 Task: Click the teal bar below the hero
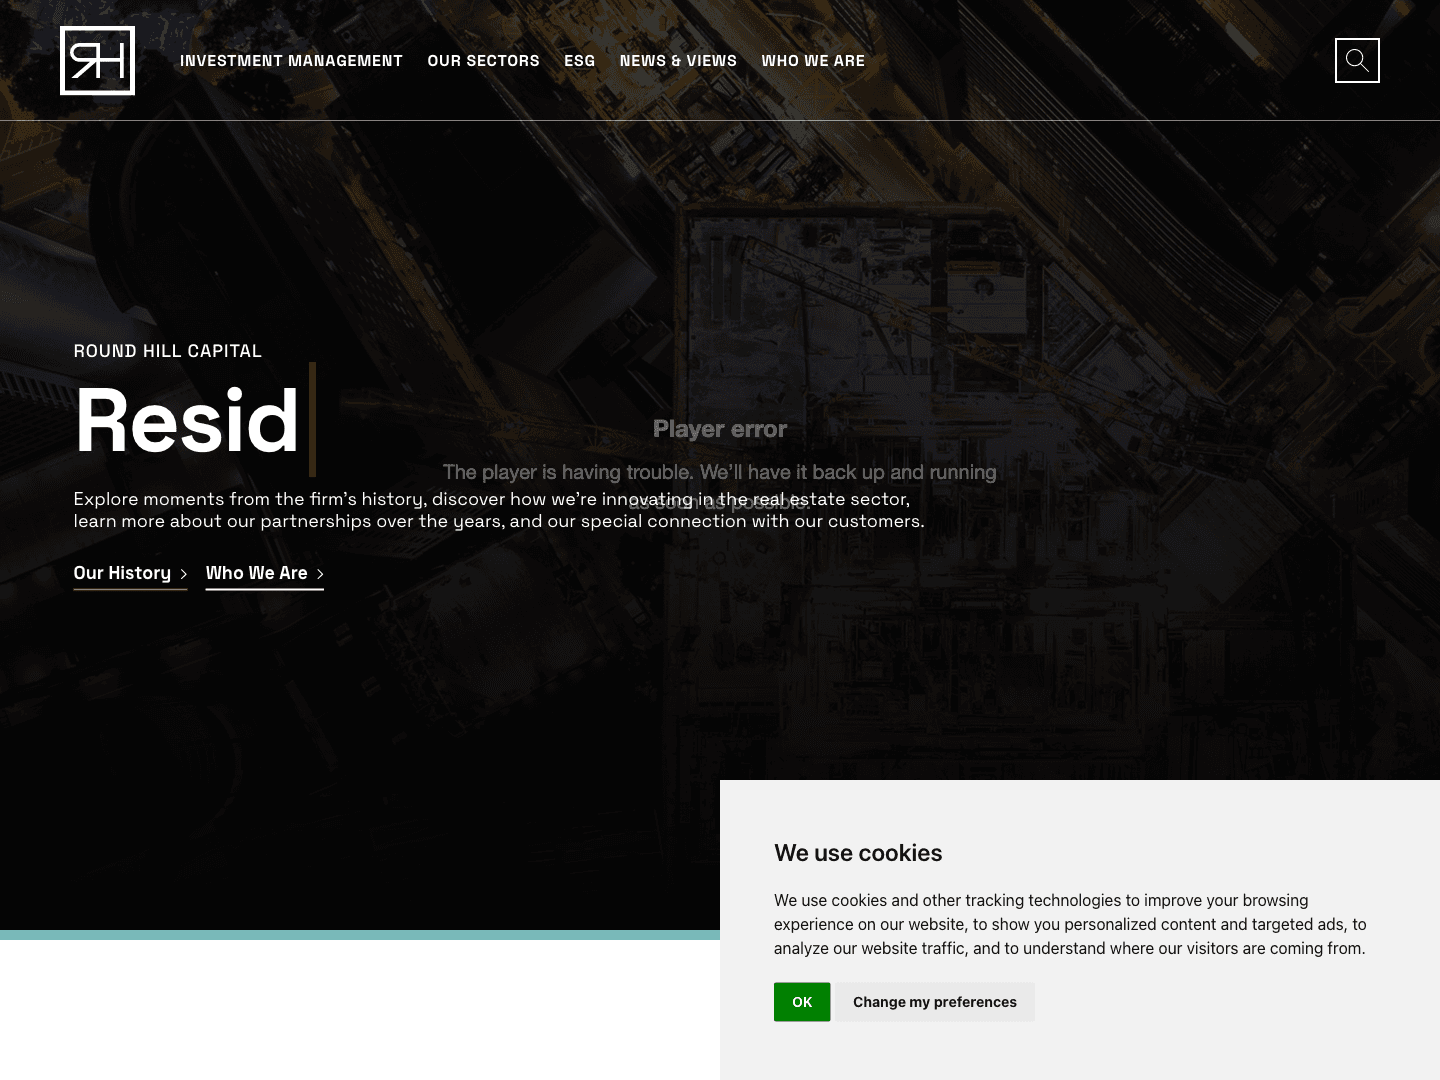pyautogui.click(x=360, y=935)
